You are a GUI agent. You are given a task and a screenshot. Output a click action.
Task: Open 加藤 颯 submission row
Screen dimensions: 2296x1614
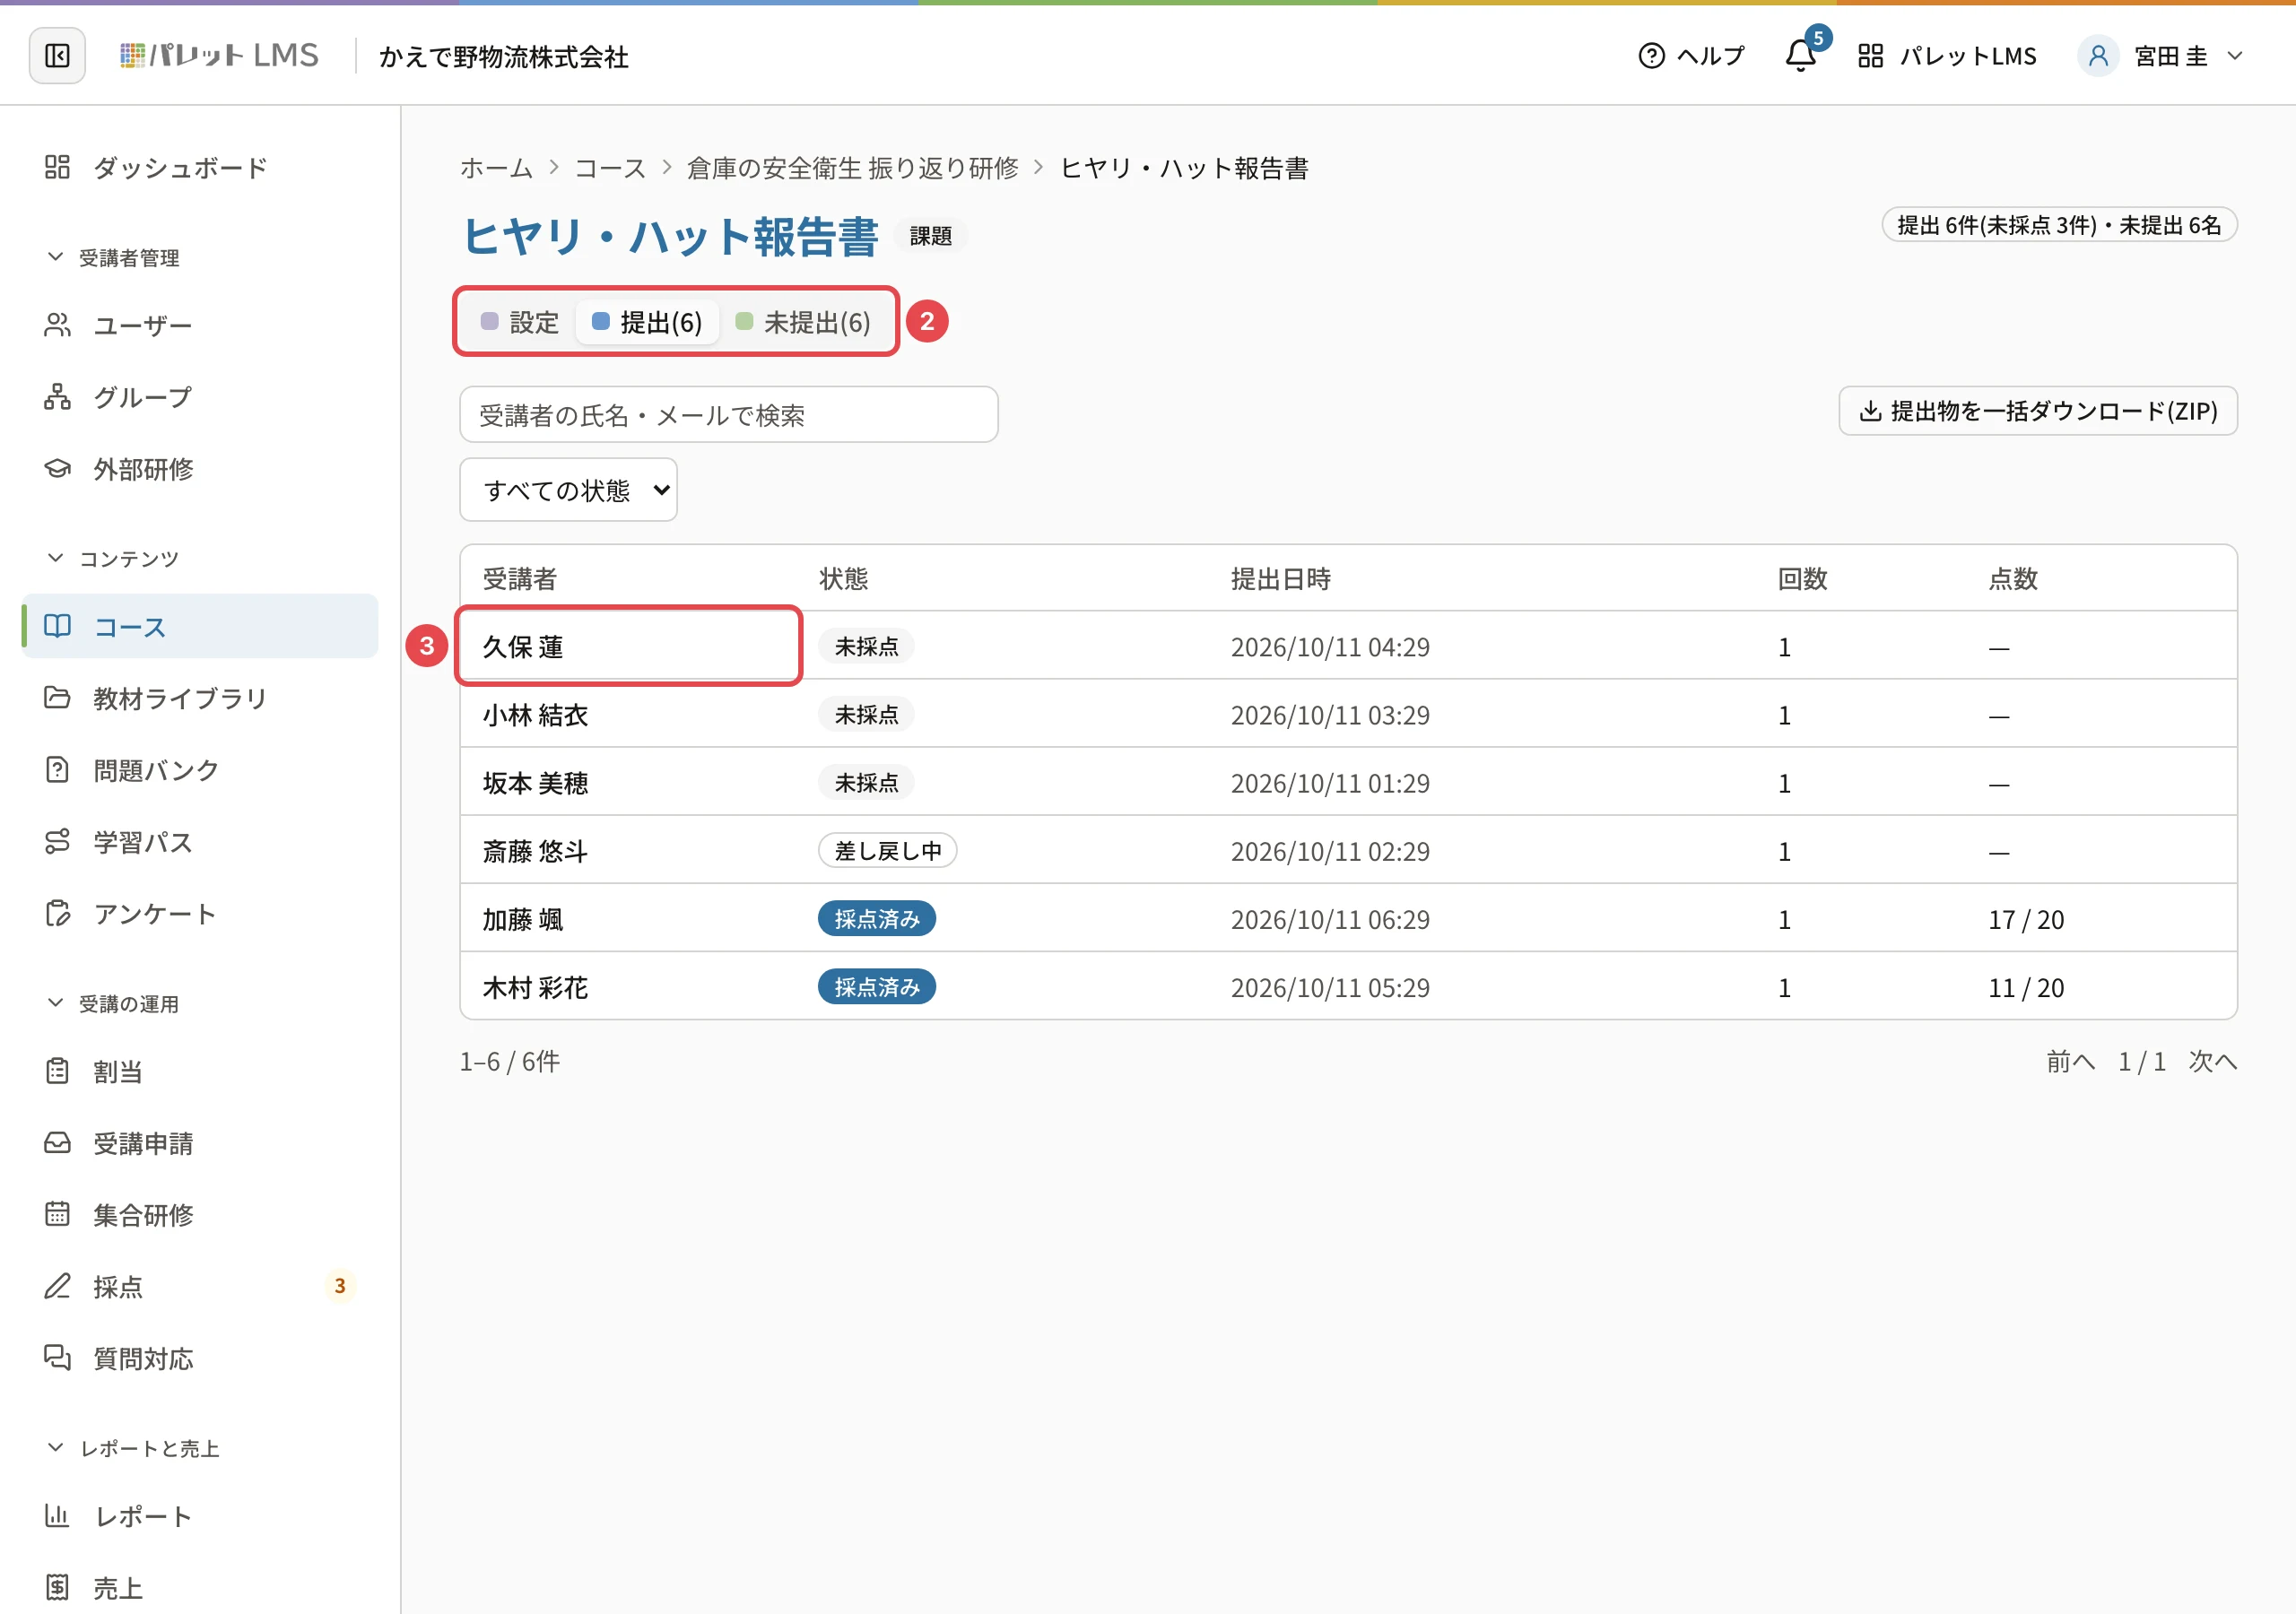coord(1348,918)
